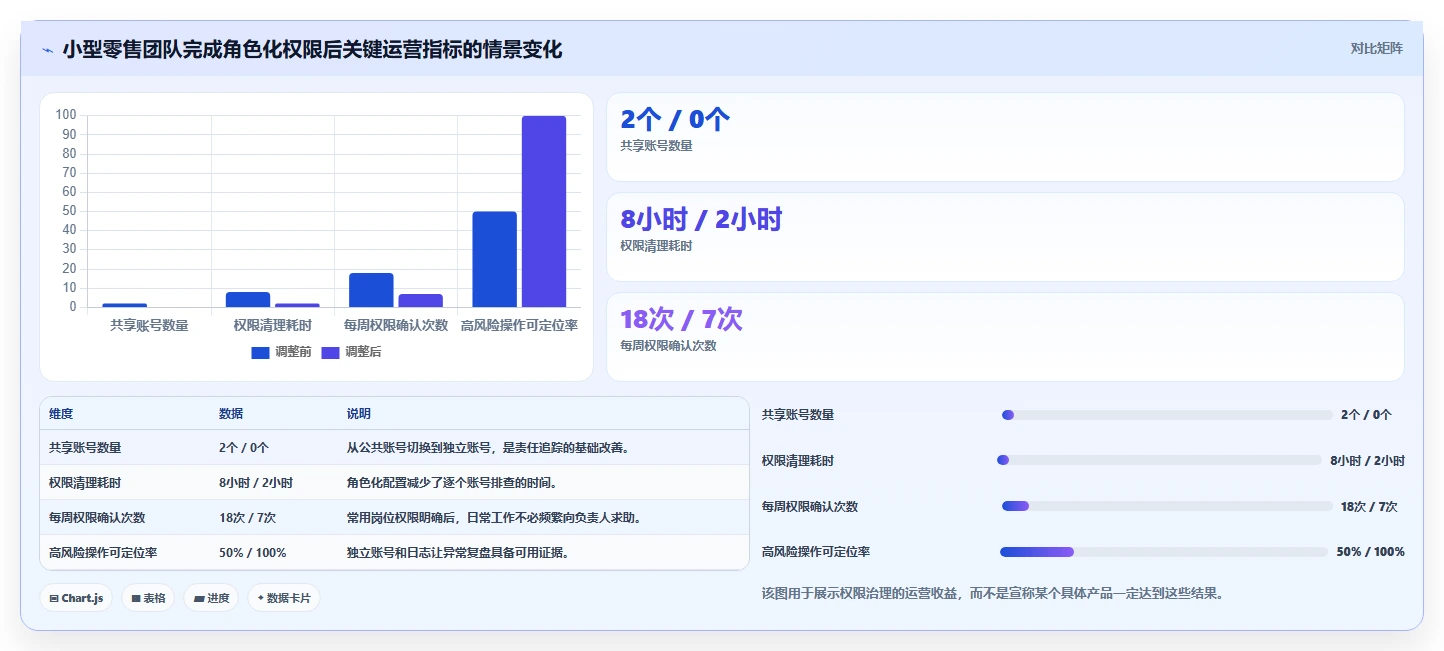Click table cell 共享账号数量
The image size is (1444, 651).
85,448
